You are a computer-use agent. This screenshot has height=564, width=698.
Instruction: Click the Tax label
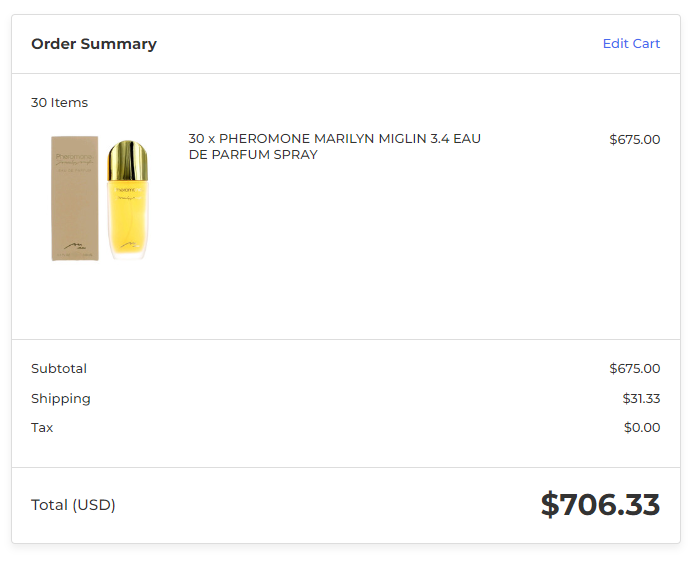point(42,428)
